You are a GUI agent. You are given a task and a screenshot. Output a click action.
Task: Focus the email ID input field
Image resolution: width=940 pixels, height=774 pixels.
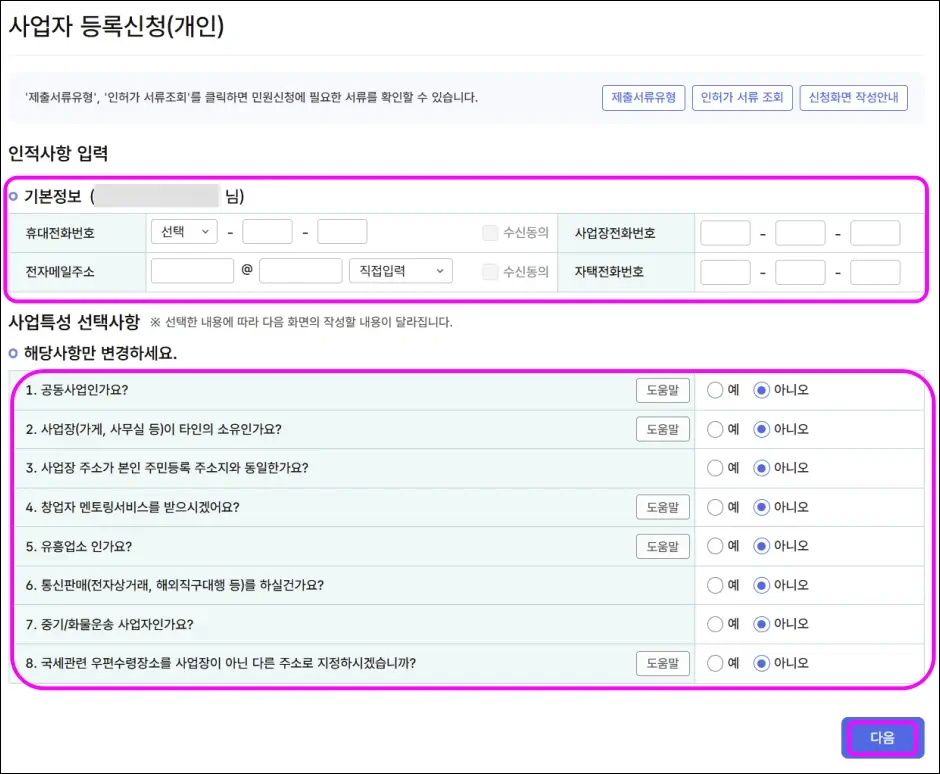point(192,271)
